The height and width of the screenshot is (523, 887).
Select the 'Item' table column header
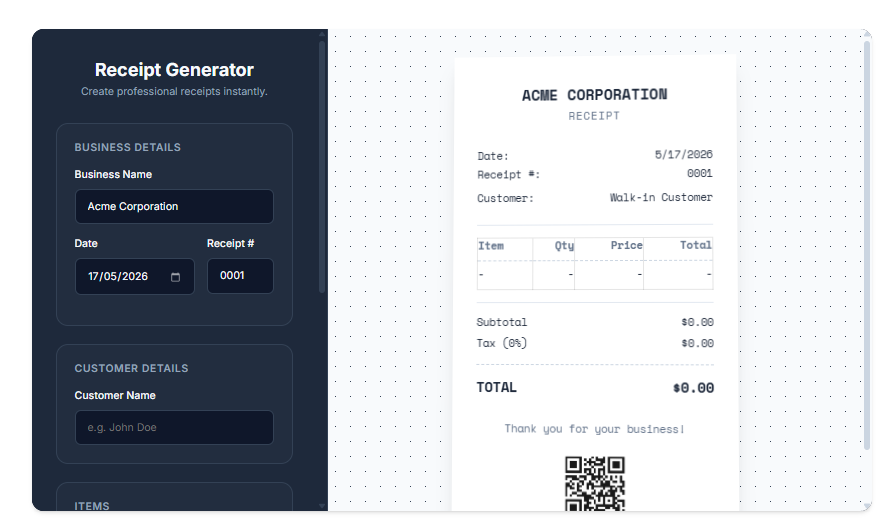click(491, 246)
